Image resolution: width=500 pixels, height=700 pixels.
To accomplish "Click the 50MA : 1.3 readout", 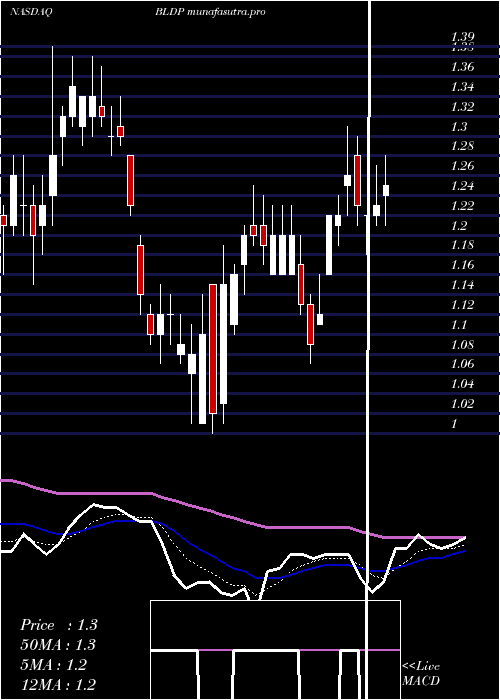I will click(58, 645).
